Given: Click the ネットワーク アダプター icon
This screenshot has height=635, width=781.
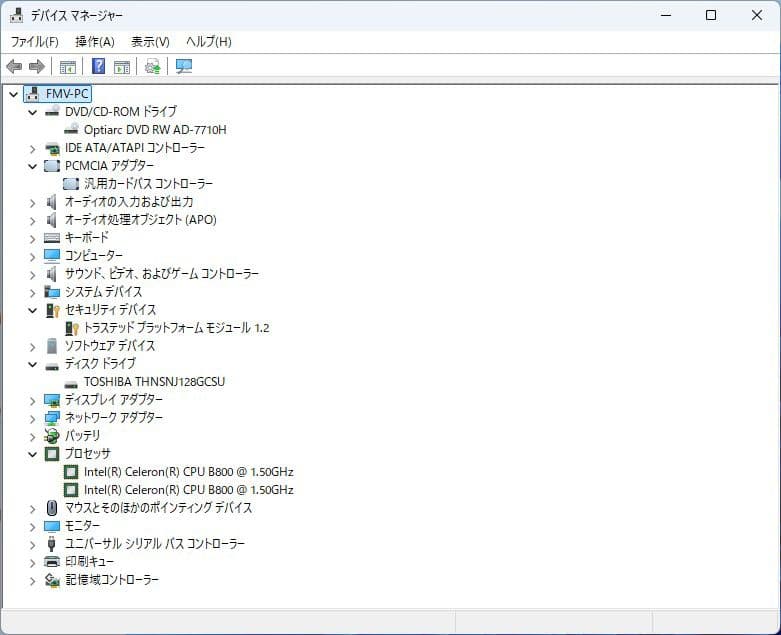Looking at the screenshot, I should [x=52, y=418].
